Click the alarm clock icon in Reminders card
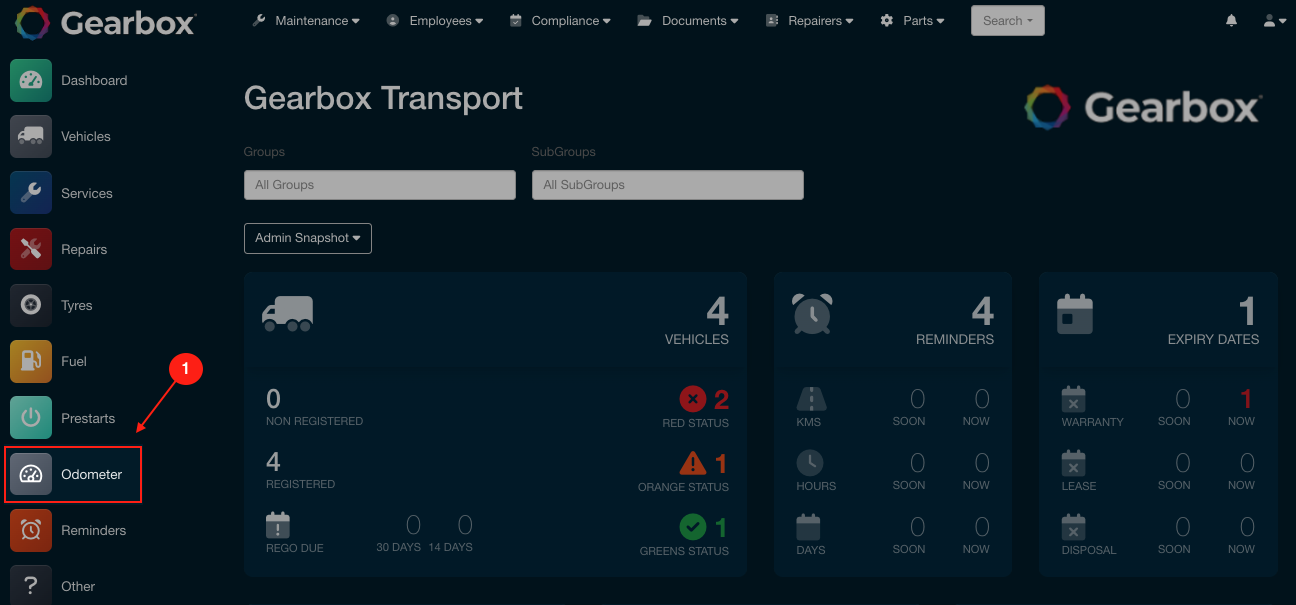This screenshot has width=1296, height=605. (x=812, y=313)
